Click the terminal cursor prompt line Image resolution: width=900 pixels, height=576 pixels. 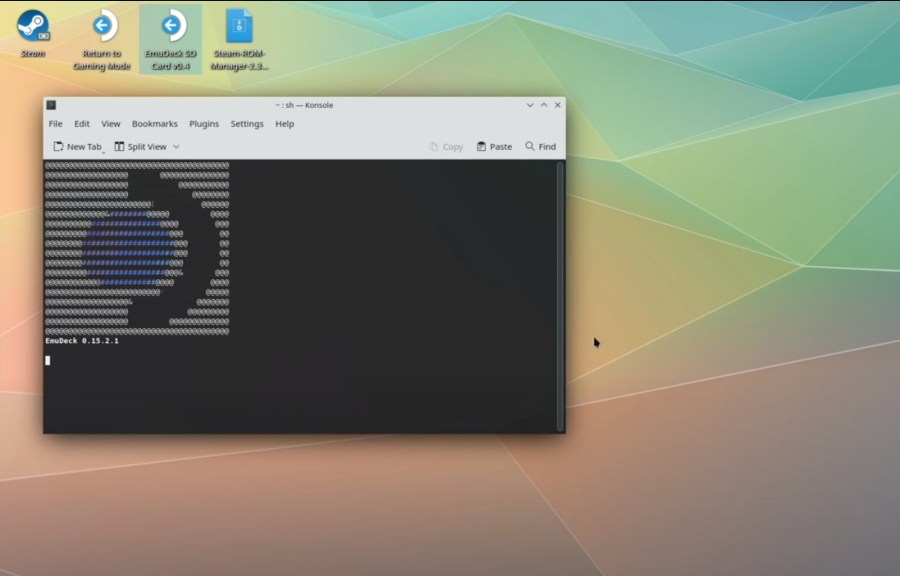coord(48,360)
